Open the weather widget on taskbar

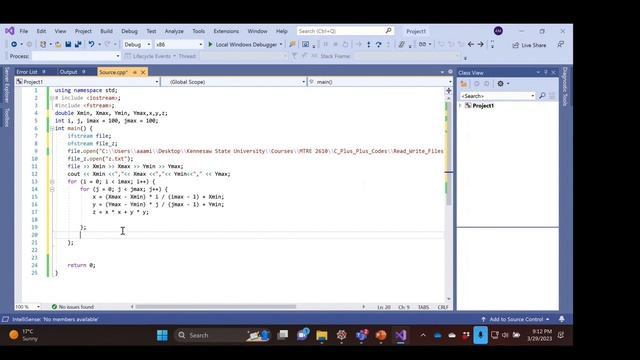(x=23, y=335)
